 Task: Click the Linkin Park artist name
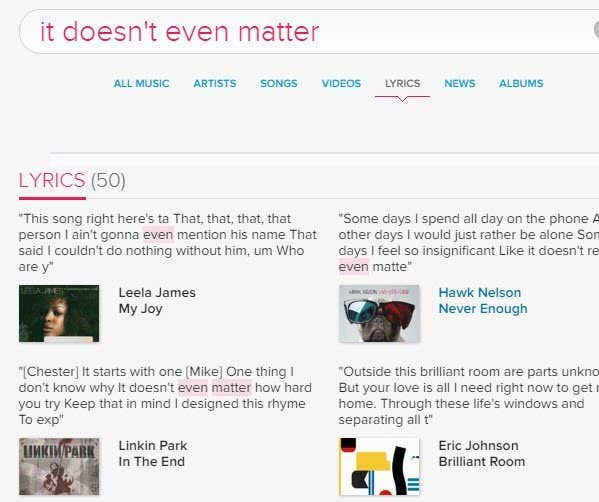click(153, 445)
